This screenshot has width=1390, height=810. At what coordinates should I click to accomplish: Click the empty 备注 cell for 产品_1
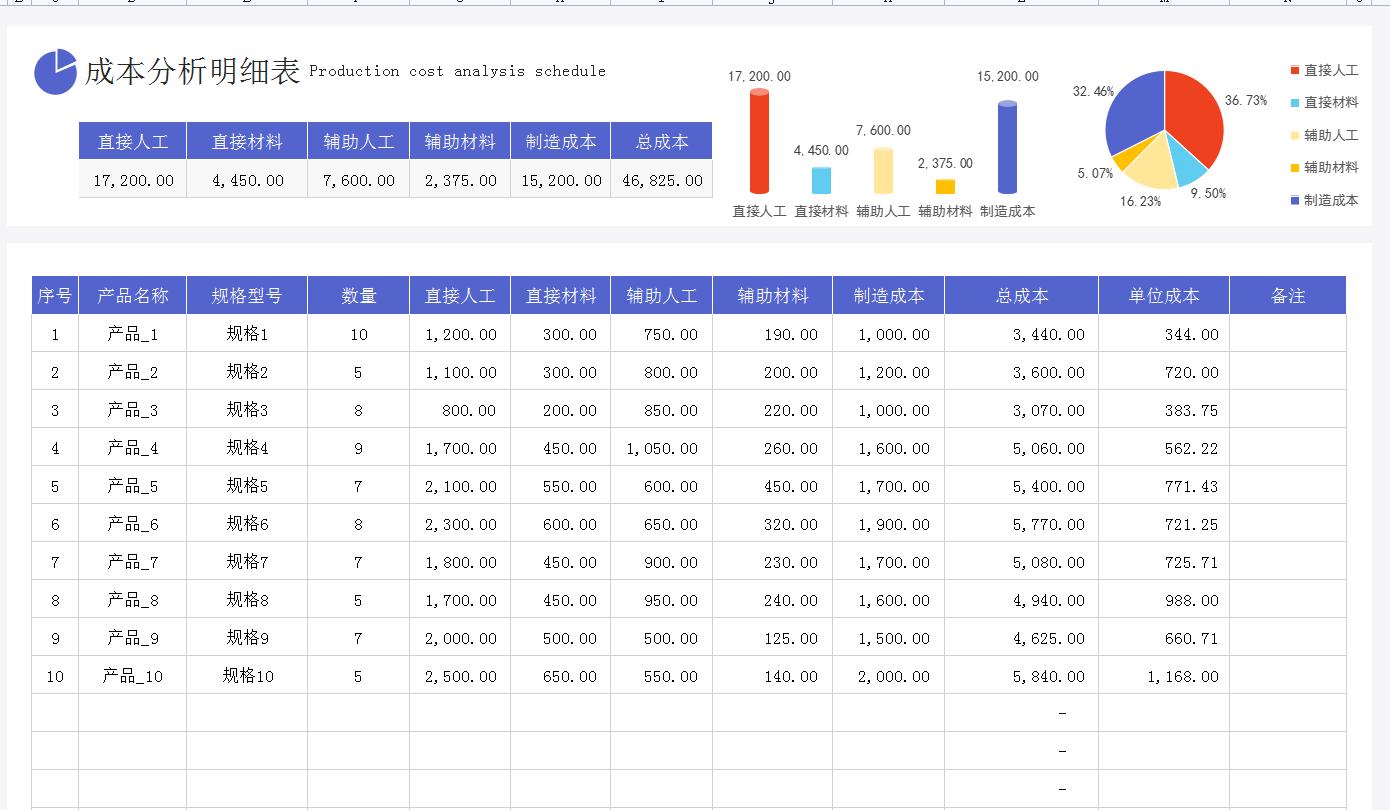tap(1287, 333)
